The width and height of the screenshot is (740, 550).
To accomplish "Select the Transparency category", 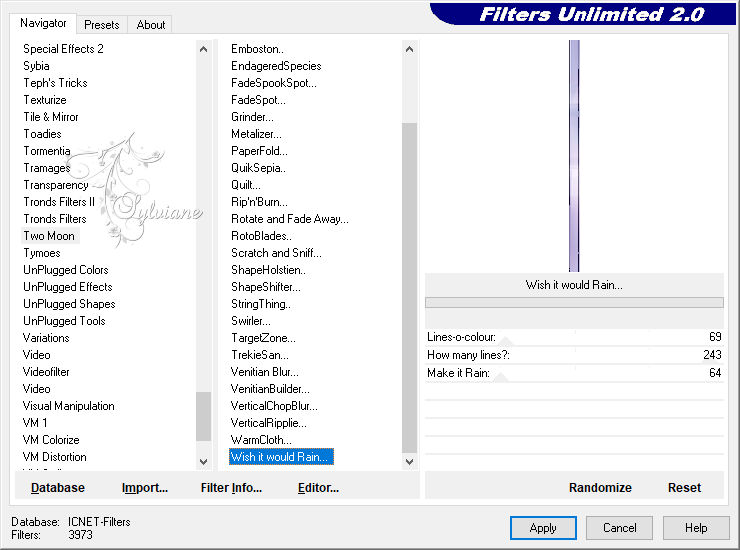I will pos(56,185).
